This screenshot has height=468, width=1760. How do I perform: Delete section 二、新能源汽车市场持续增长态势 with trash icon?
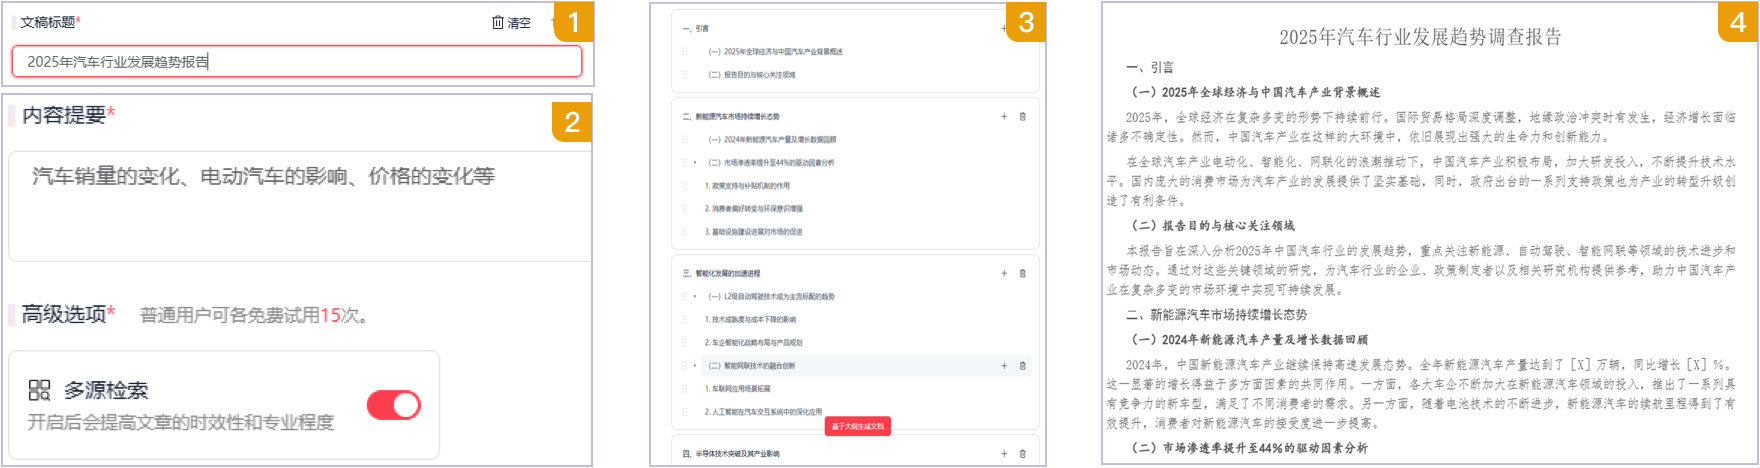[x=1022, y=117]
